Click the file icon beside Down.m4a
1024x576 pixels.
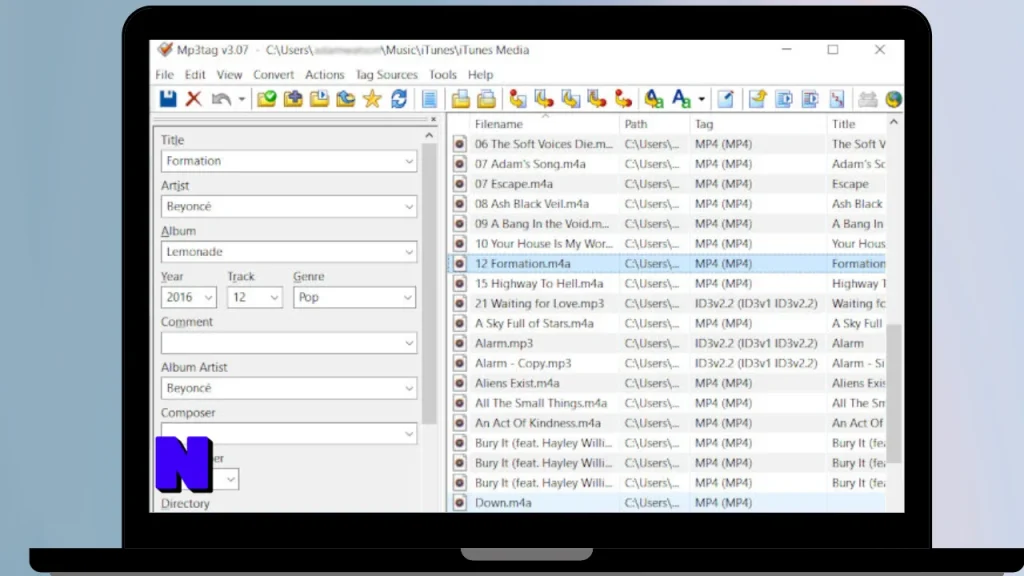pos(460,503)
